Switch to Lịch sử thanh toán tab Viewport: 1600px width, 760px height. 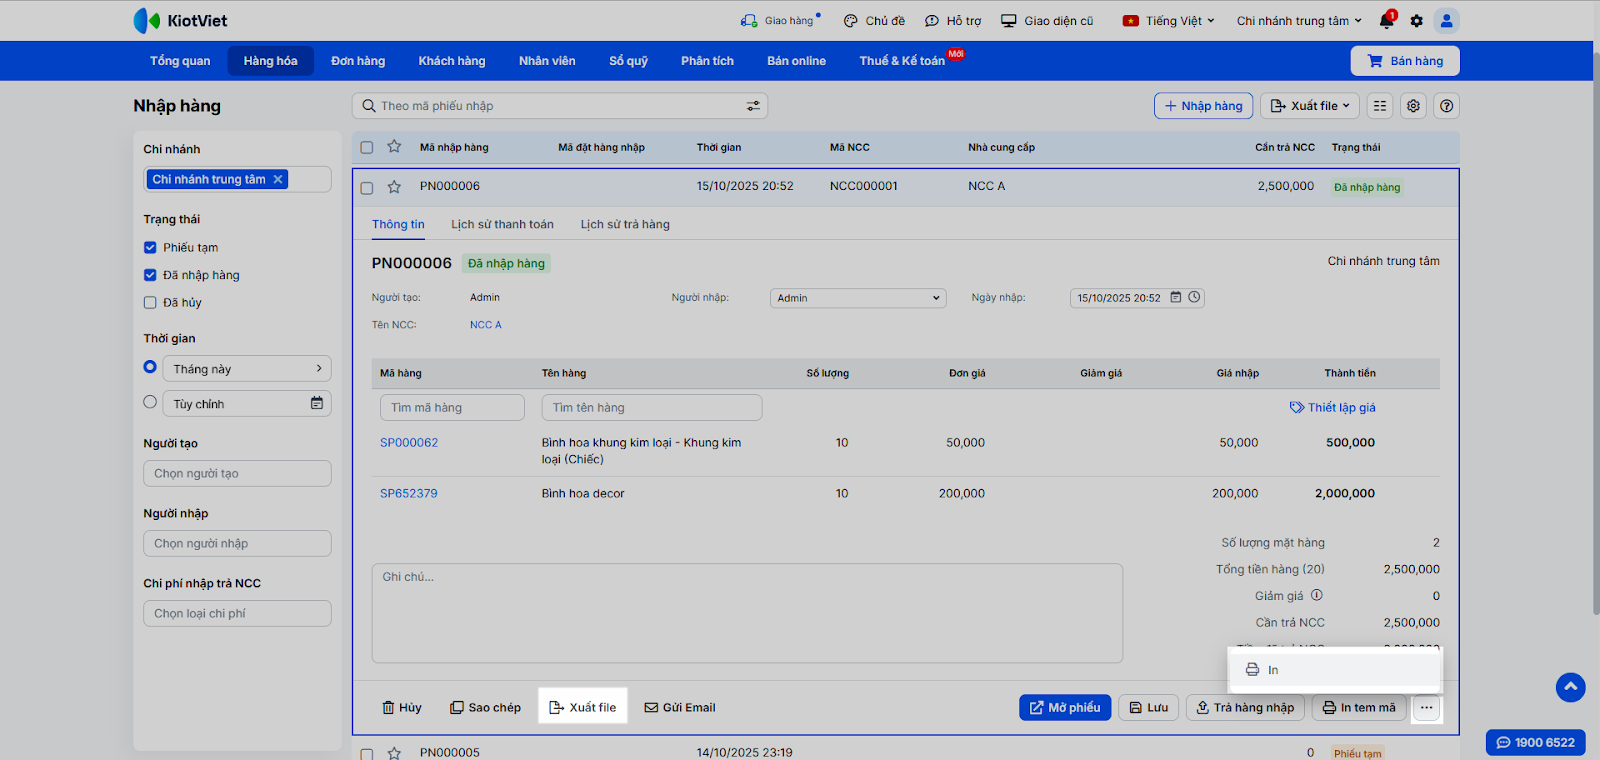[502, 224]
